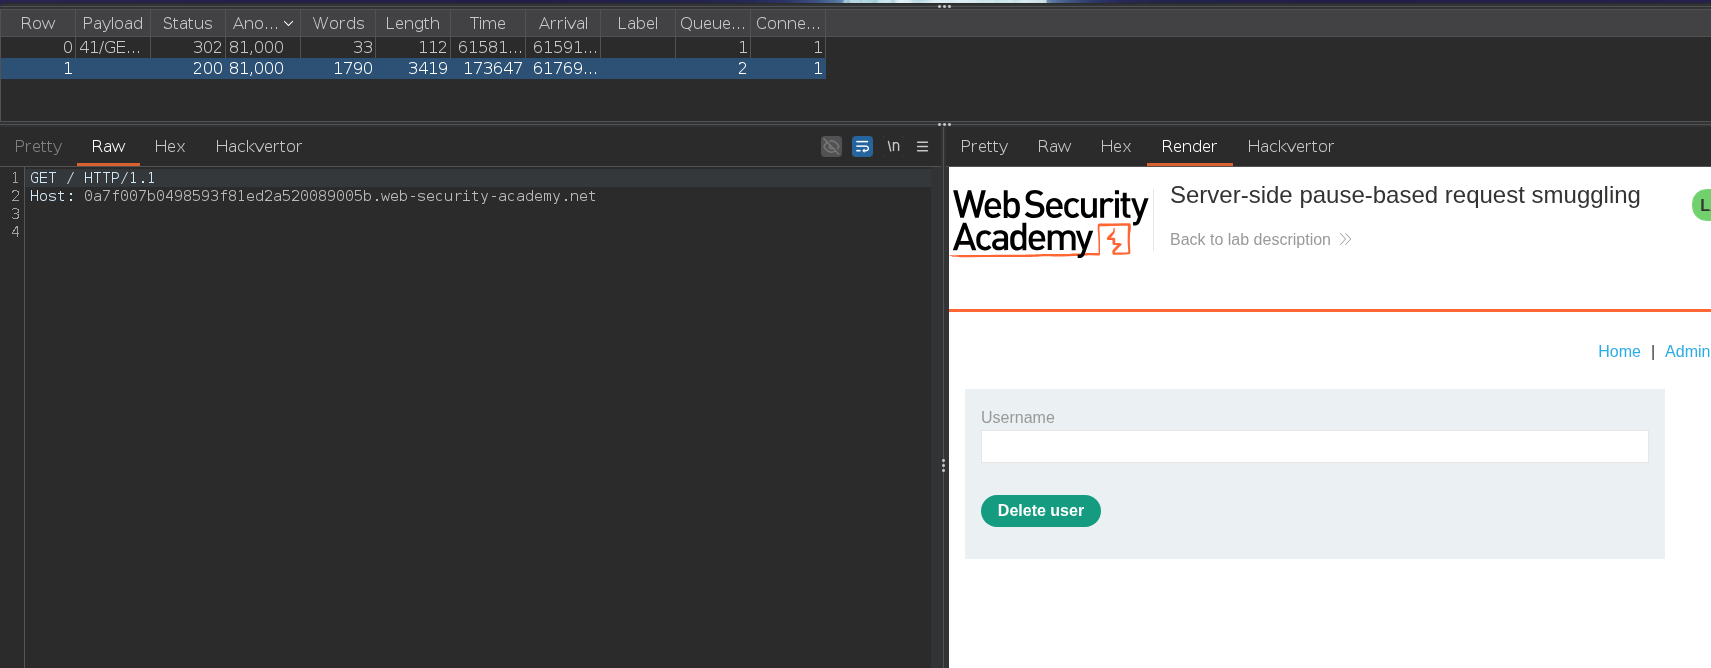
Task: Click the arrival 61591... cell
Action: tap(563, 47)
